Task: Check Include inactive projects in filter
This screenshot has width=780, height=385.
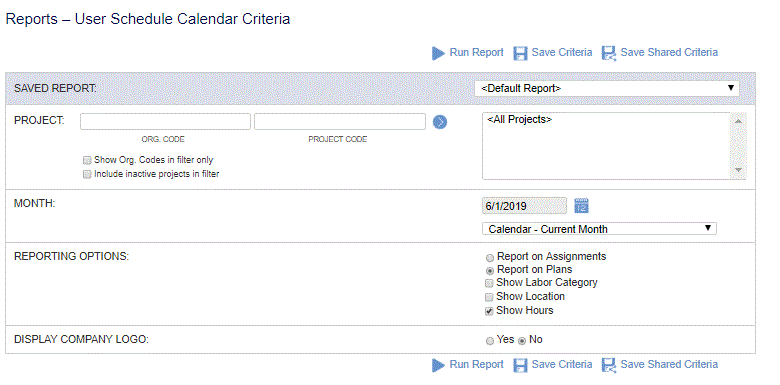Action: click(87, 175)
